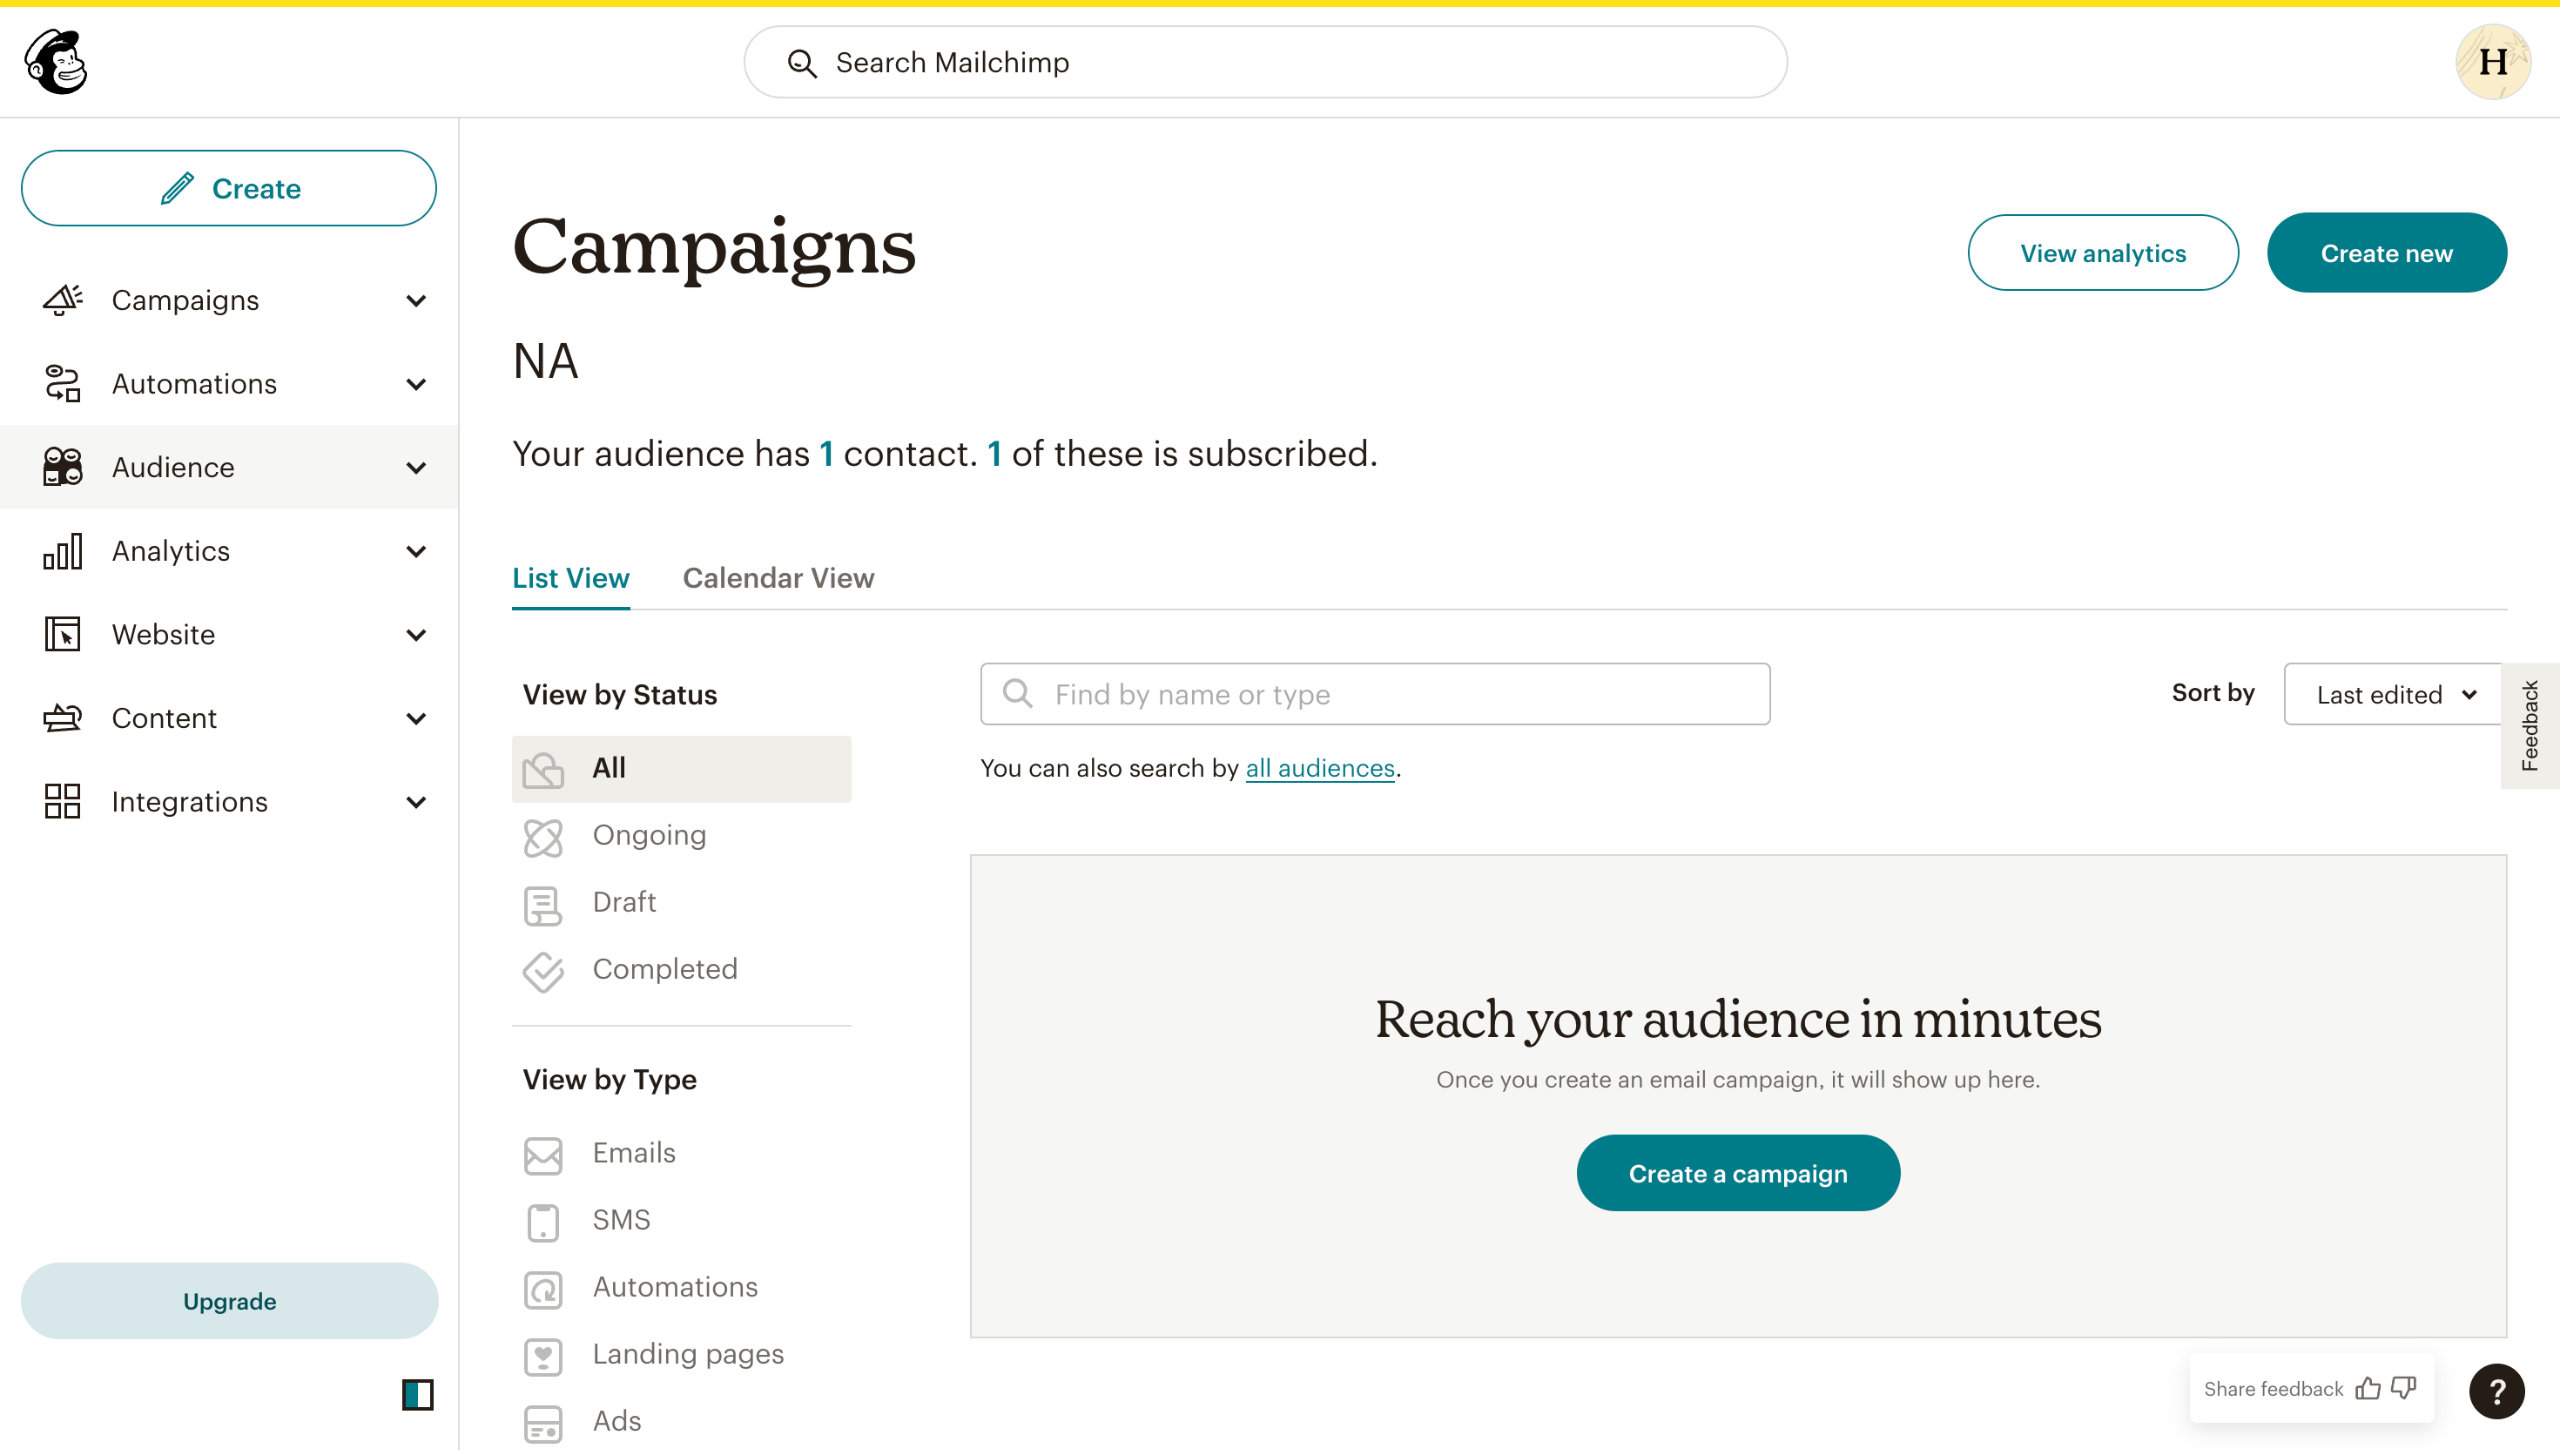Viewport: 2560px width, 1450px height.
Task: Select Audience in the sidebar menu
Action: [x=229, y=467]
